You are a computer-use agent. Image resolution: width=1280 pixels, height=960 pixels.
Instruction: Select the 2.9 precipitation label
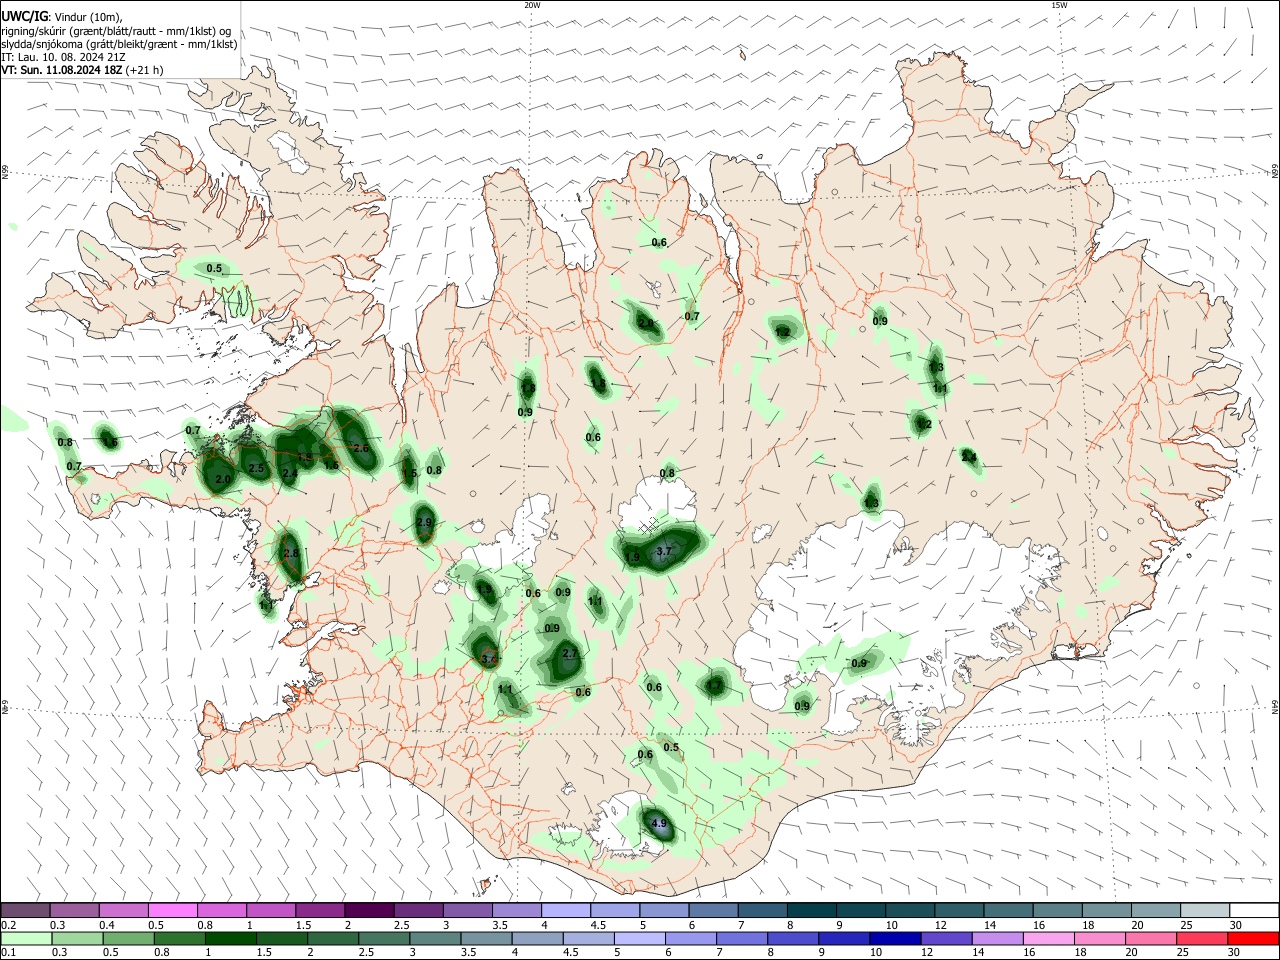[x=424, y=522]
